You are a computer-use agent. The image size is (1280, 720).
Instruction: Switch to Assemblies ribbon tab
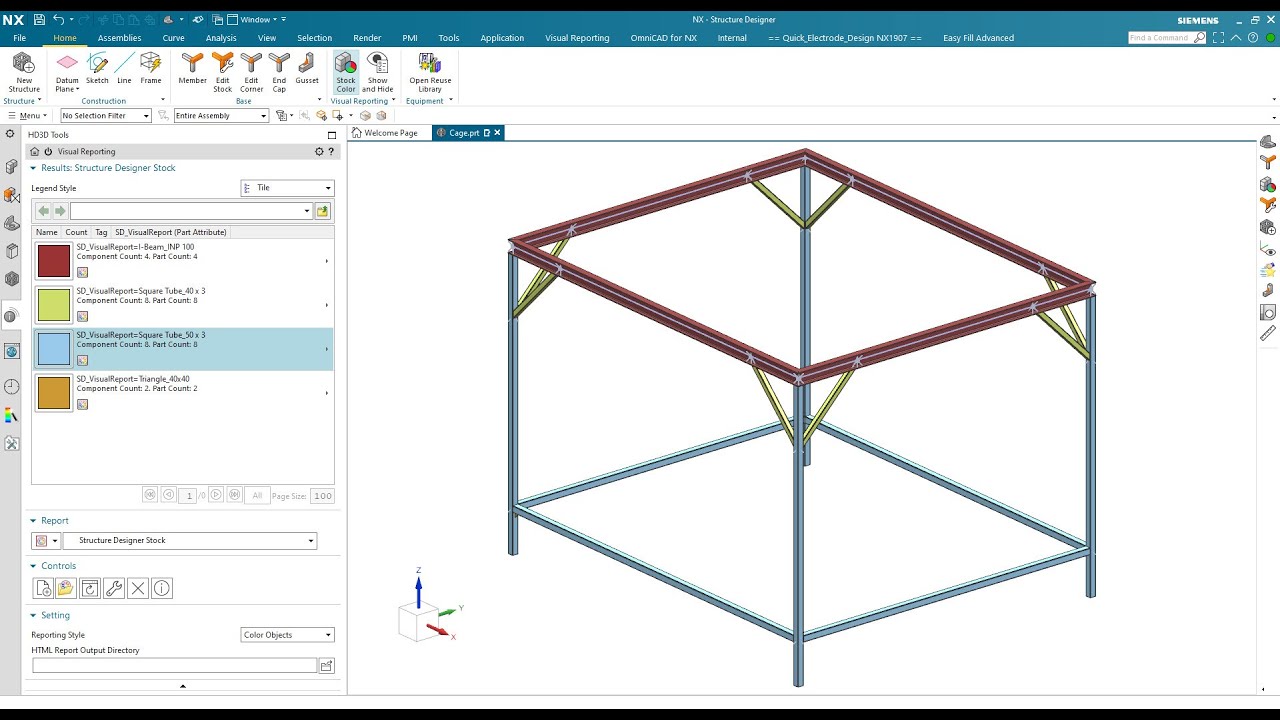119,38
